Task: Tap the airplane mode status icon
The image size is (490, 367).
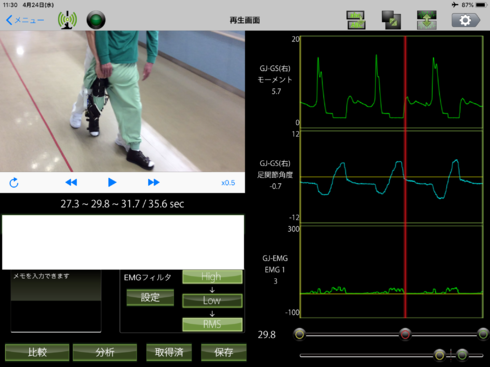Action: pyautogui.click(x=455, y=5)
